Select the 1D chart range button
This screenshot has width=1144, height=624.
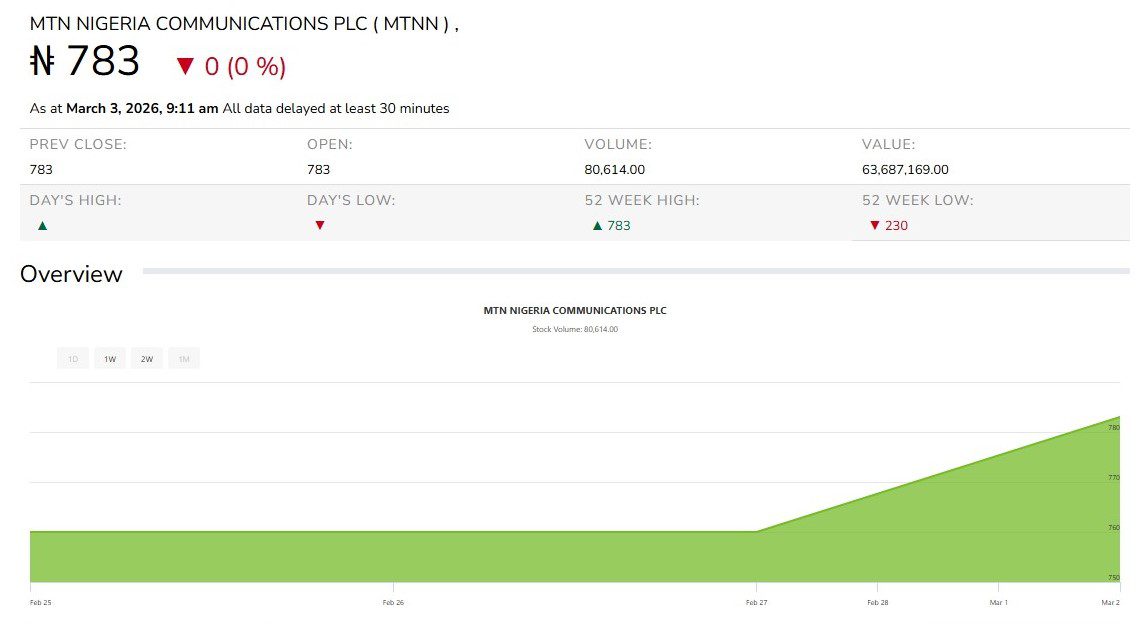coord(73,358)
